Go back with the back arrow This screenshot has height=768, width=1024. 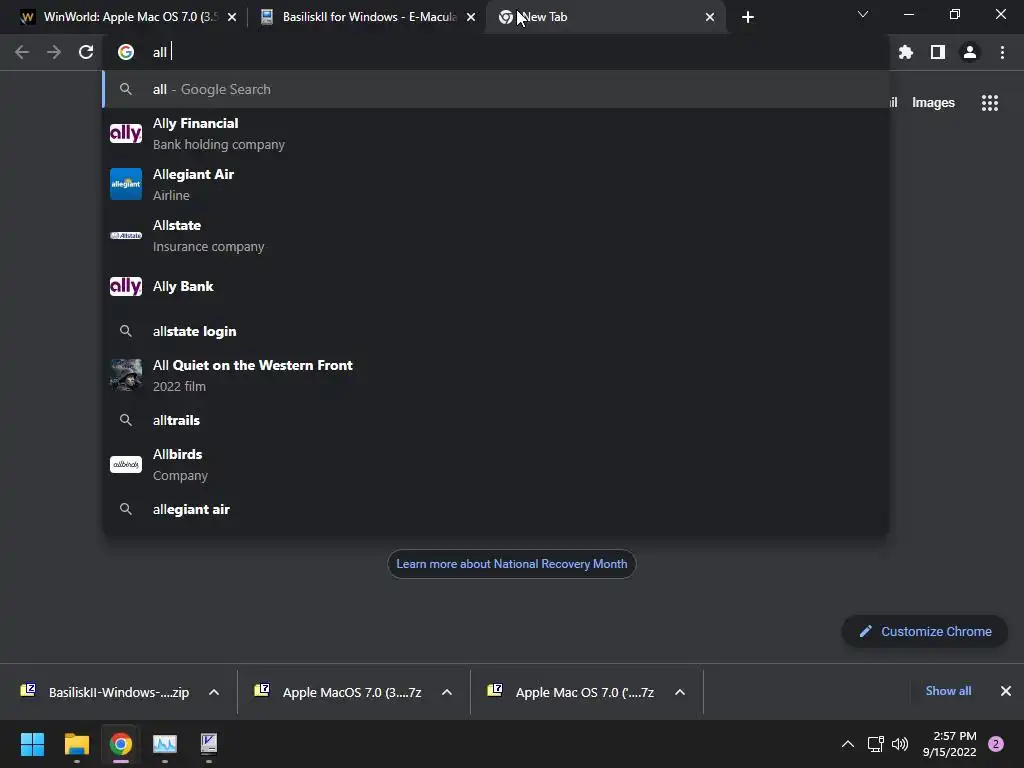[22, 52]
